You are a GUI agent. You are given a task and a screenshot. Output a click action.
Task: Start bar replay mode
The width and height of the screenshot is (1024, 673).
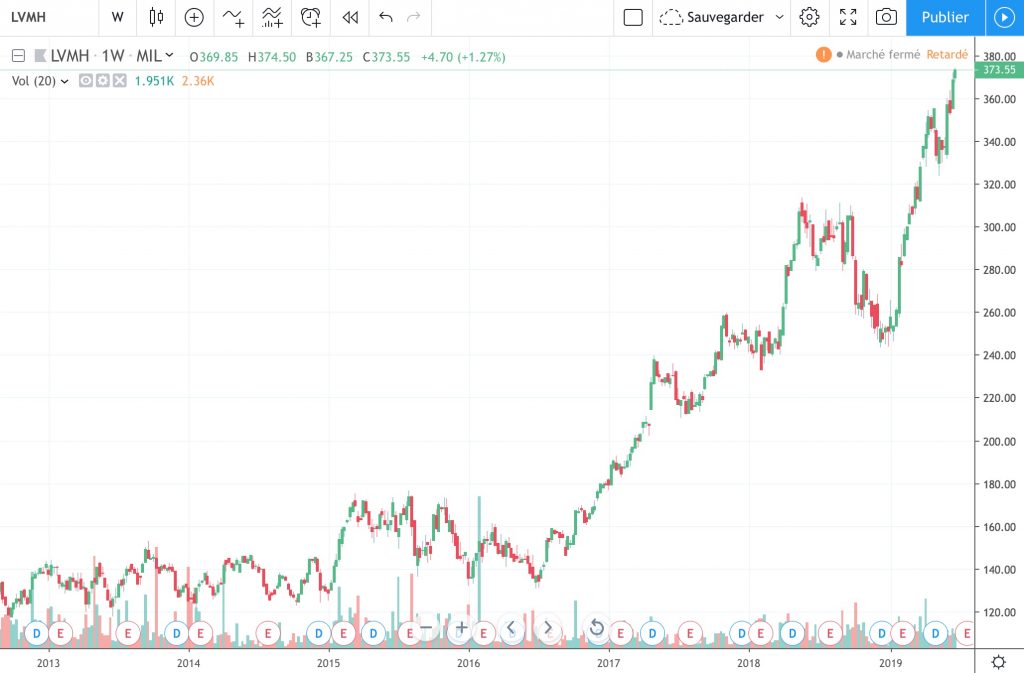(349, 17)
